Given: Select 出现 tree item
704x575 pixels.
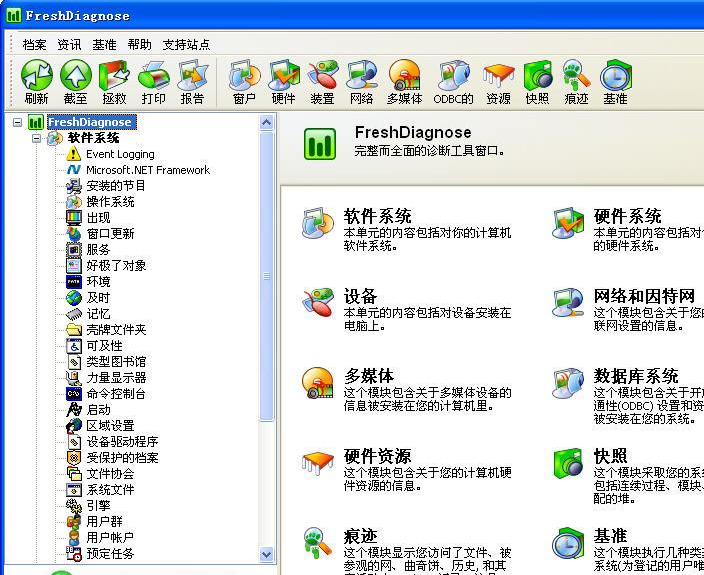Looking at the screenshot, I should coord(98,218).
